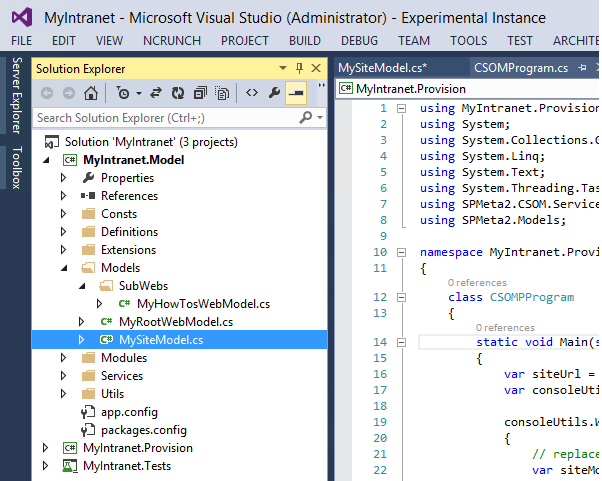The width and height of the screenshot is (602, 481).
Task: Open the TEAM menu
Action: [x=414, y=40]
